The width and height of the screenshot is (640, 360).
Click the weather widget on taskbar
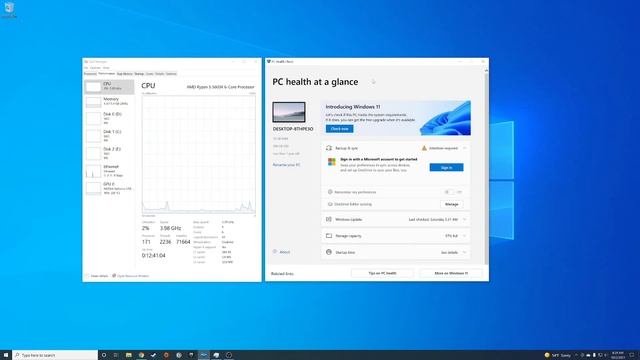tap(558, 355)
